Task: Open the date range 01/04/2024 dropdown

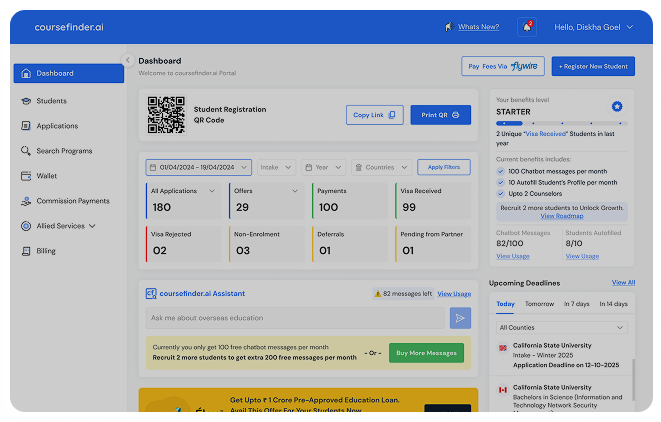Action: pyautogui.click(x=199, y=167)
